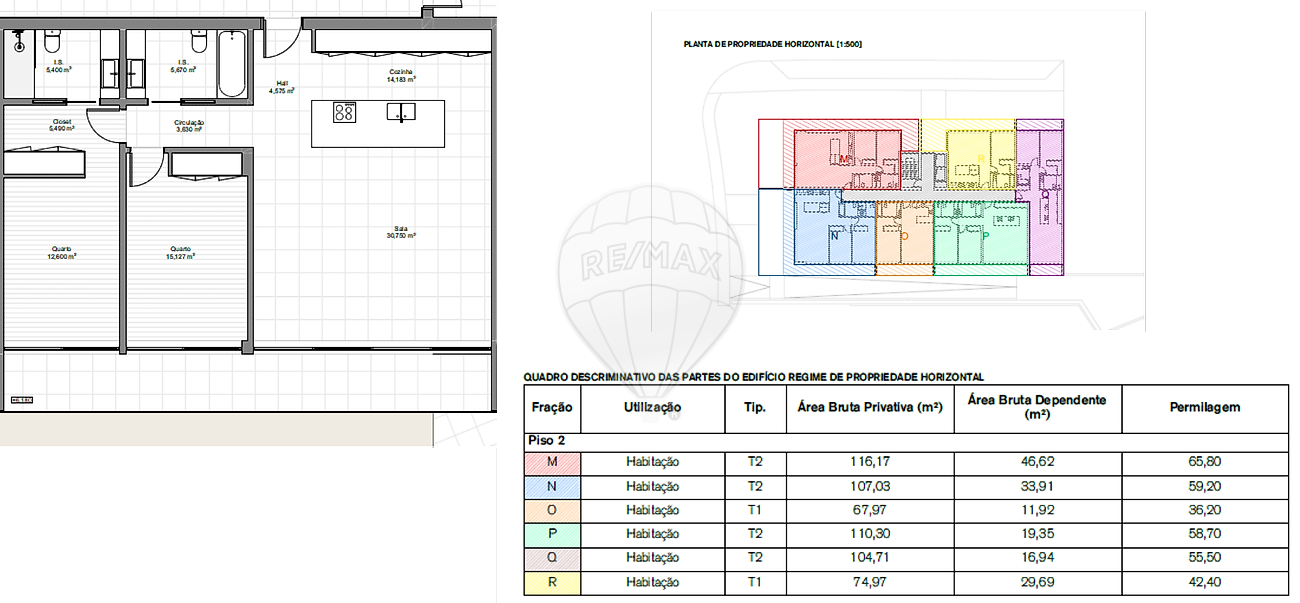Click the orange O unit on the site plan

tap(904, 235)
